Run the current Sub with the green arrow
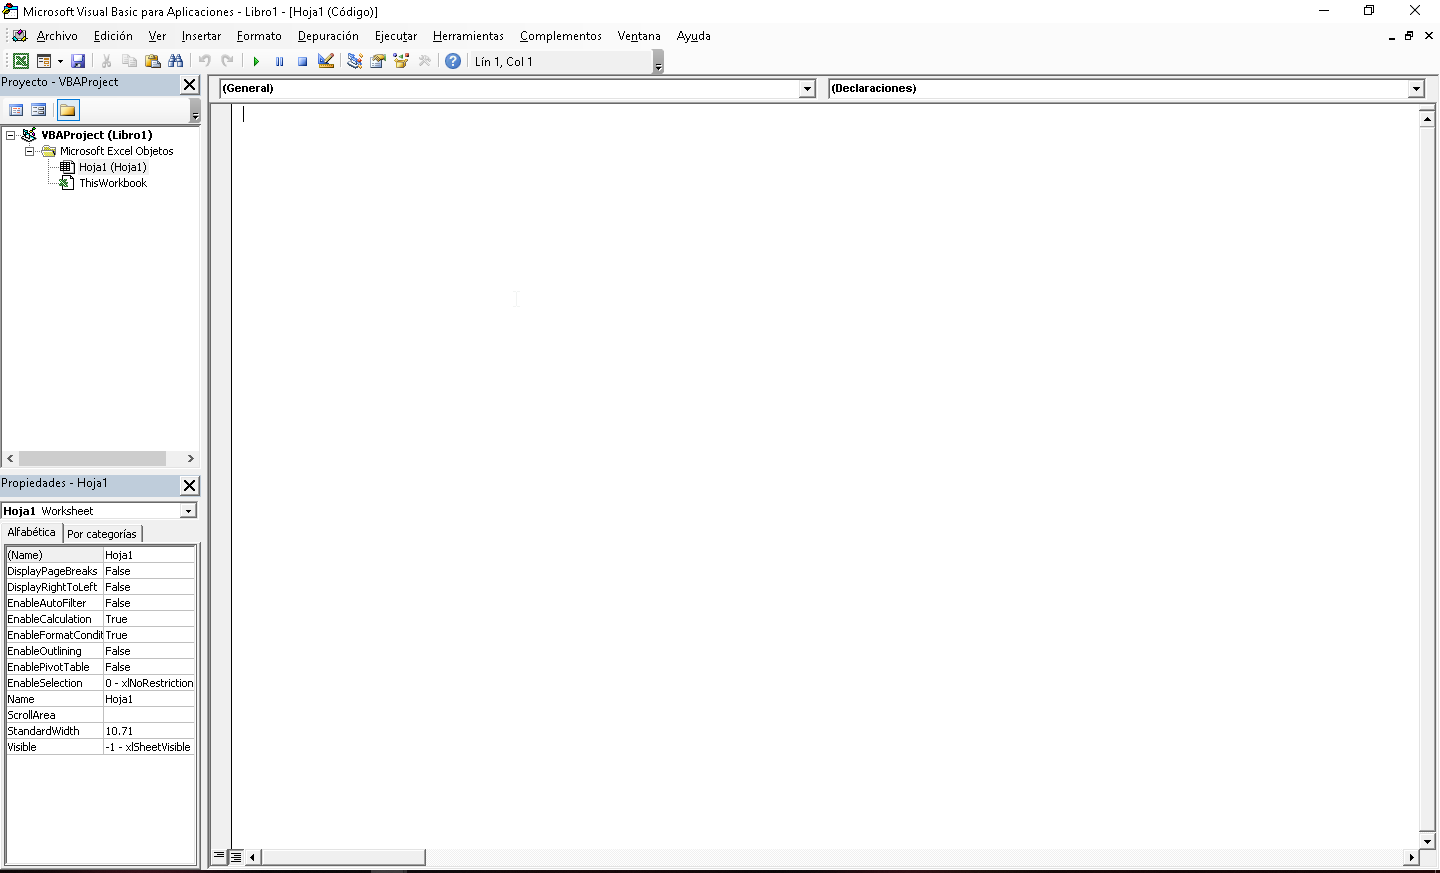The image size is (1440, 873). 256,60
